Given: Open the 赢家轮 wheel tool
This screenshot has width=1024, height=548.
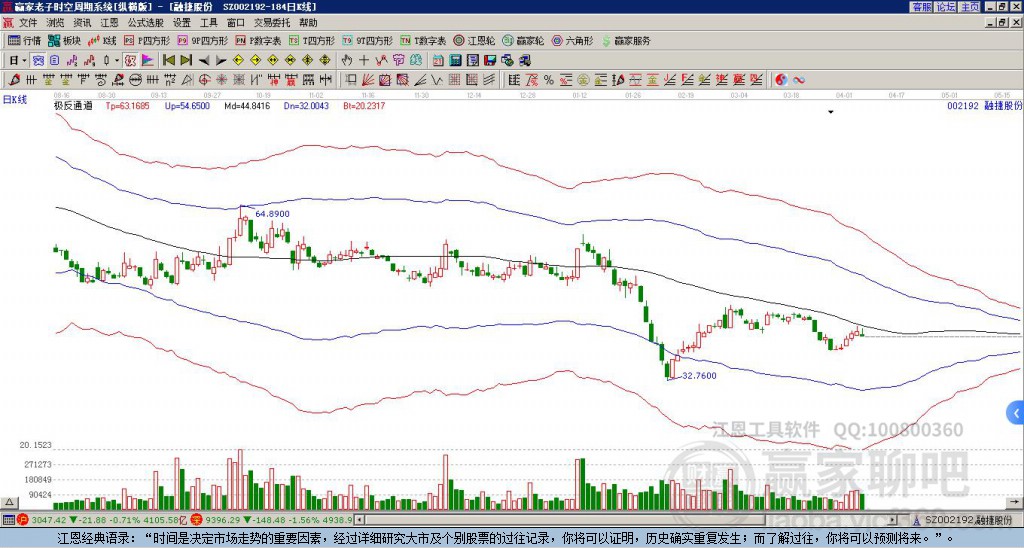Looking at the screenshot, I should tap(523, 40).
